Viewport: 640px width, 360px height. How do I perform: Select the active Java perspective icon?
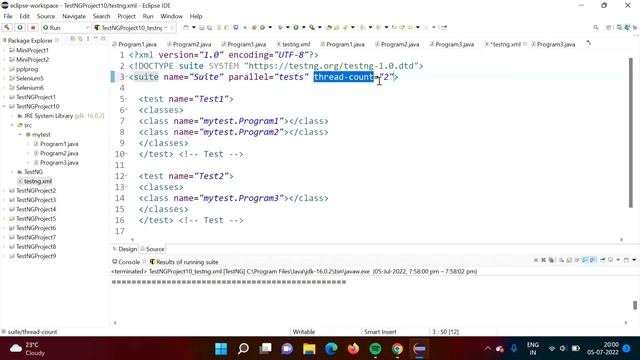pyautogui.click(x=627, y=27)
